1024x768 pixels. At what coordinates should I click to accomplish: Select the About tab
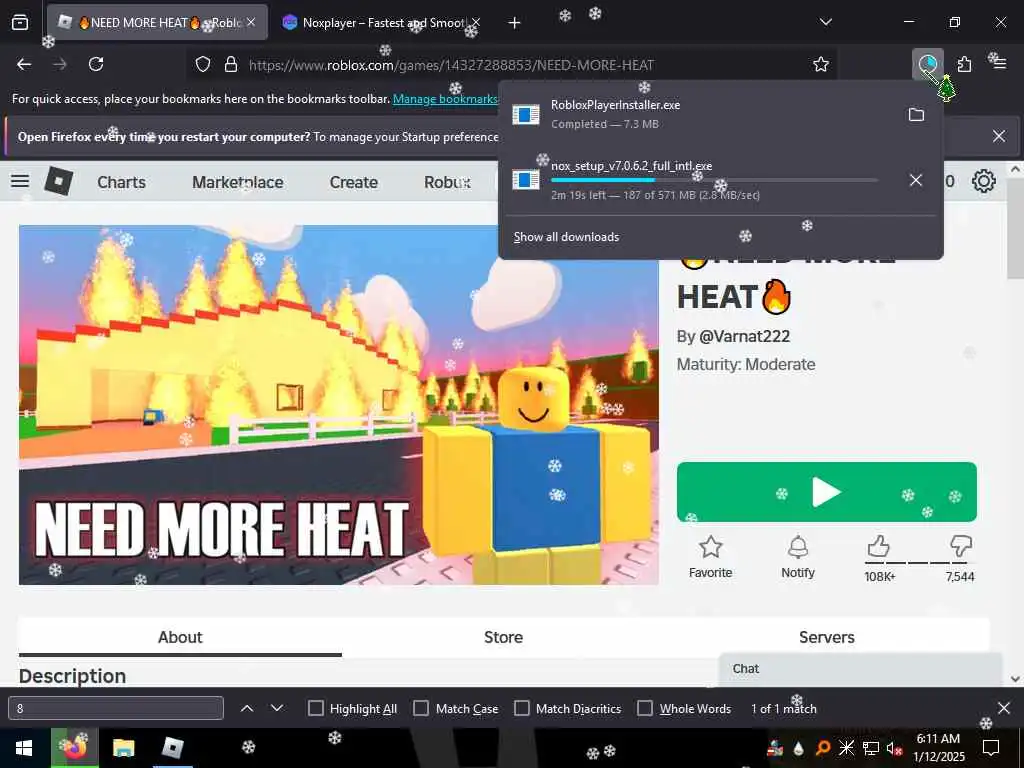click(x=180, y=637)
